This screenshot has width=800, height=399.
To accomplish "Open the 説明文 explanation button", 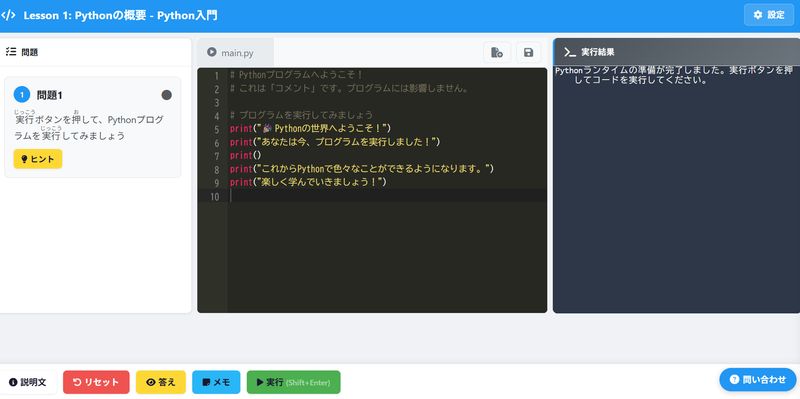I will tap(28, 382).
